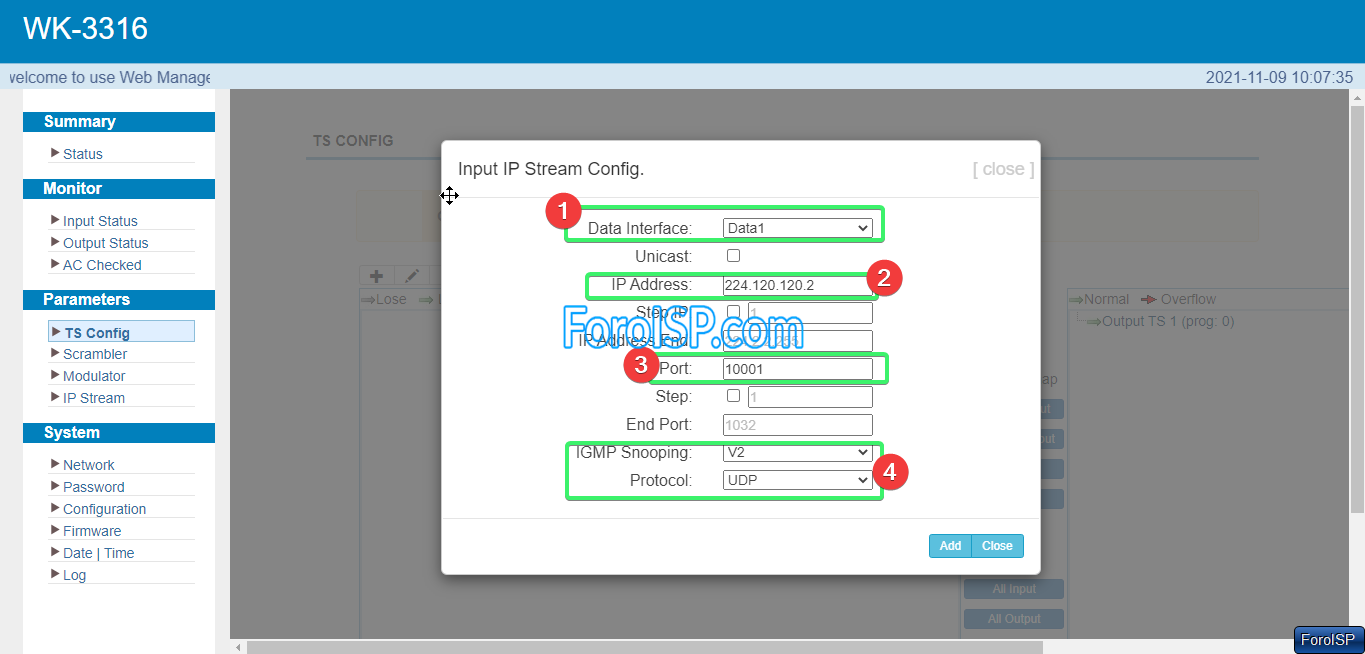Open the Data Interface dropdown

coord(797,228)
